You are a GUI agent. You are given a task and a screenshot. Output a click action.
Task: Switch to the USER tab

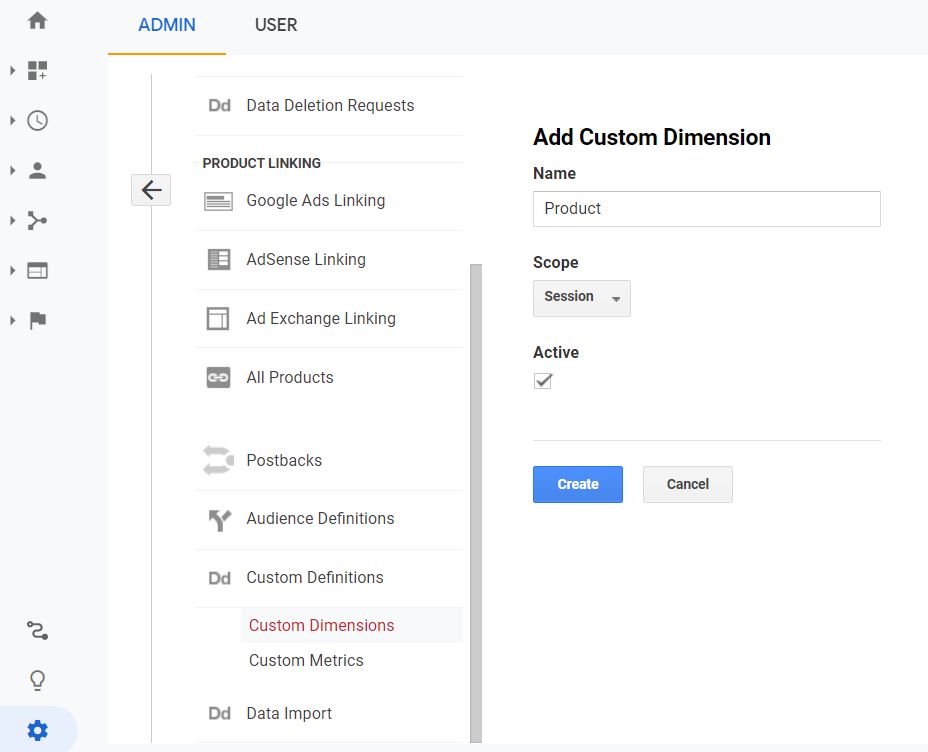coord(275,25)
